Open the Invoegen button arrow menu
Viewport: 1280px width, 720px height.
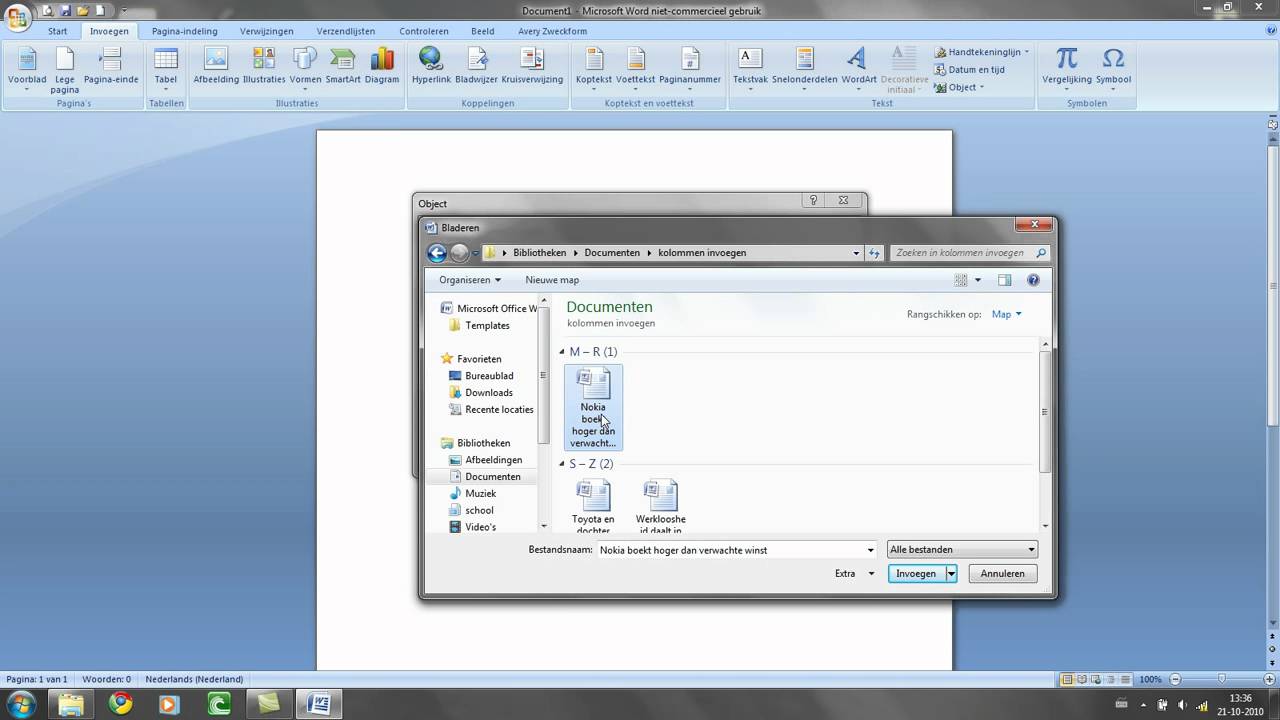951,574
